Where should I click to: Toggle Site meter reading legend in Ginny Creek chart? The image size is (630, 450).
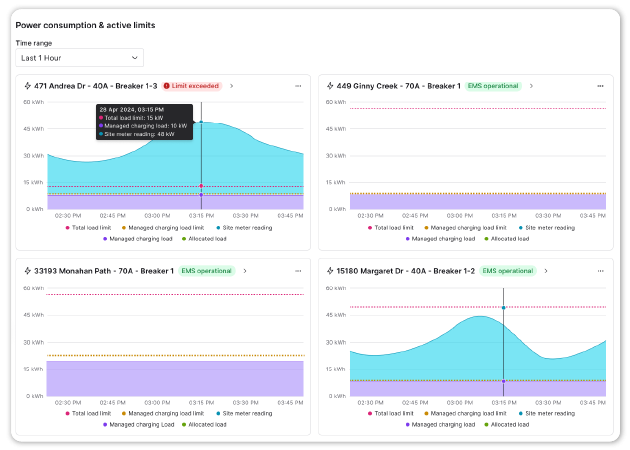[x=548, y=228]
